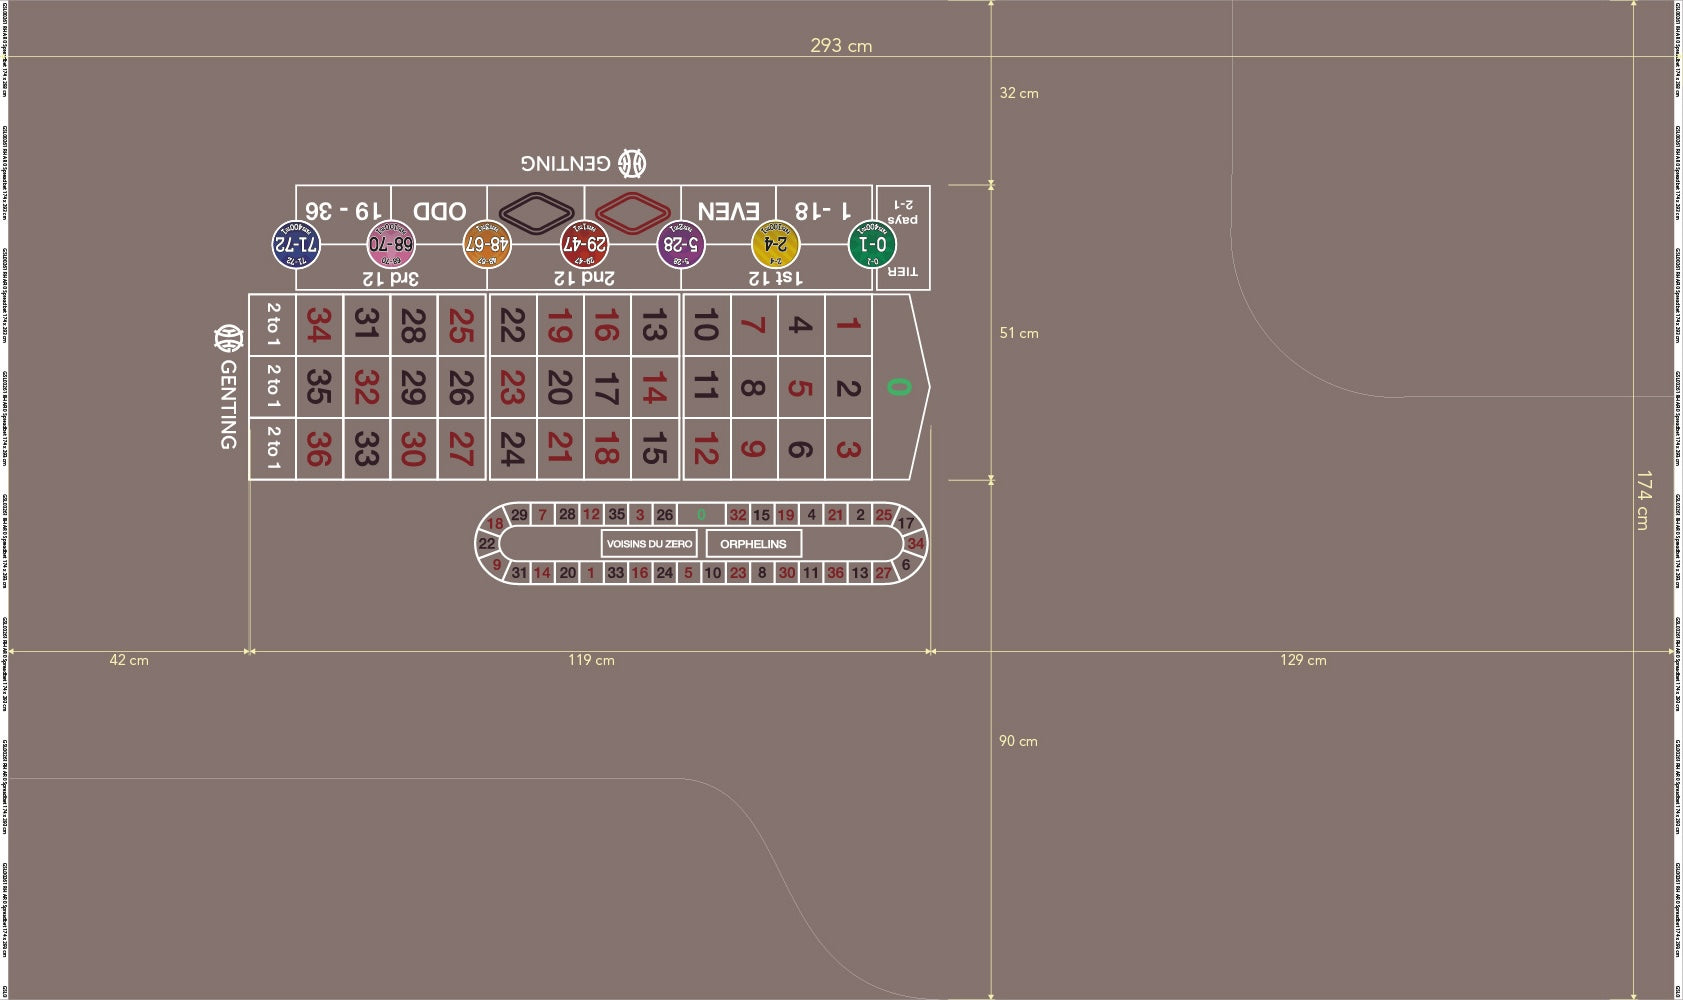1683x1000 pixels.
Task: Click the 2 to 1 box beside 34
Action: click(273, 325)
